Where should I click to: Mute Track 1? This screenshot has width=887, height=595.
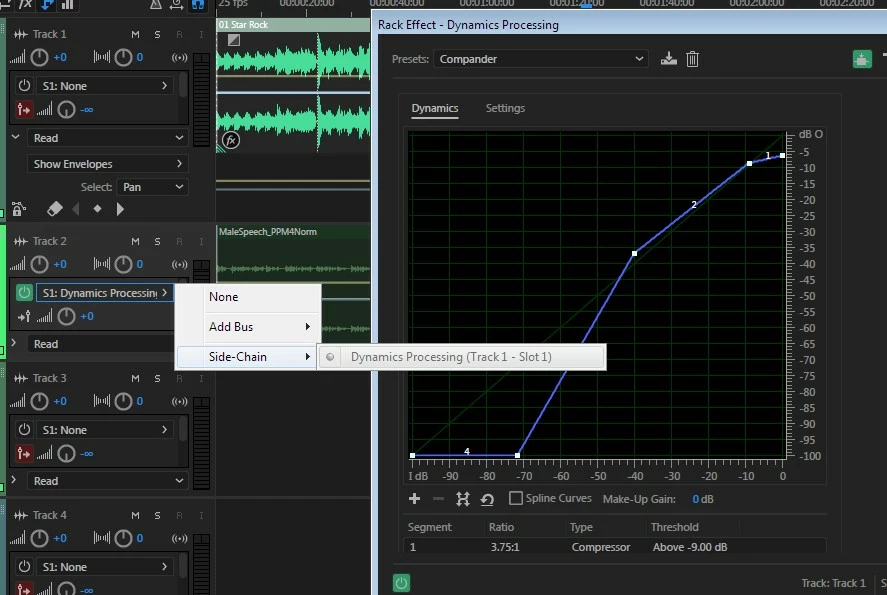click(x=135, y=35)
